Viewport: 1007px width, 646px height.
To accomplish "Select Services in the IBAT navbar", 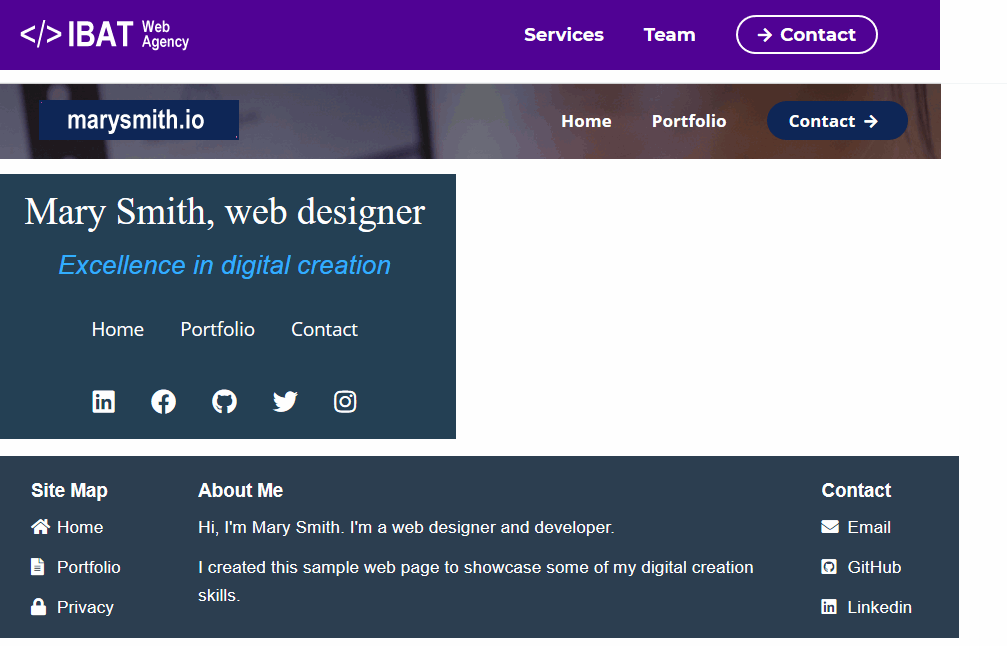I will pos(563,34).
